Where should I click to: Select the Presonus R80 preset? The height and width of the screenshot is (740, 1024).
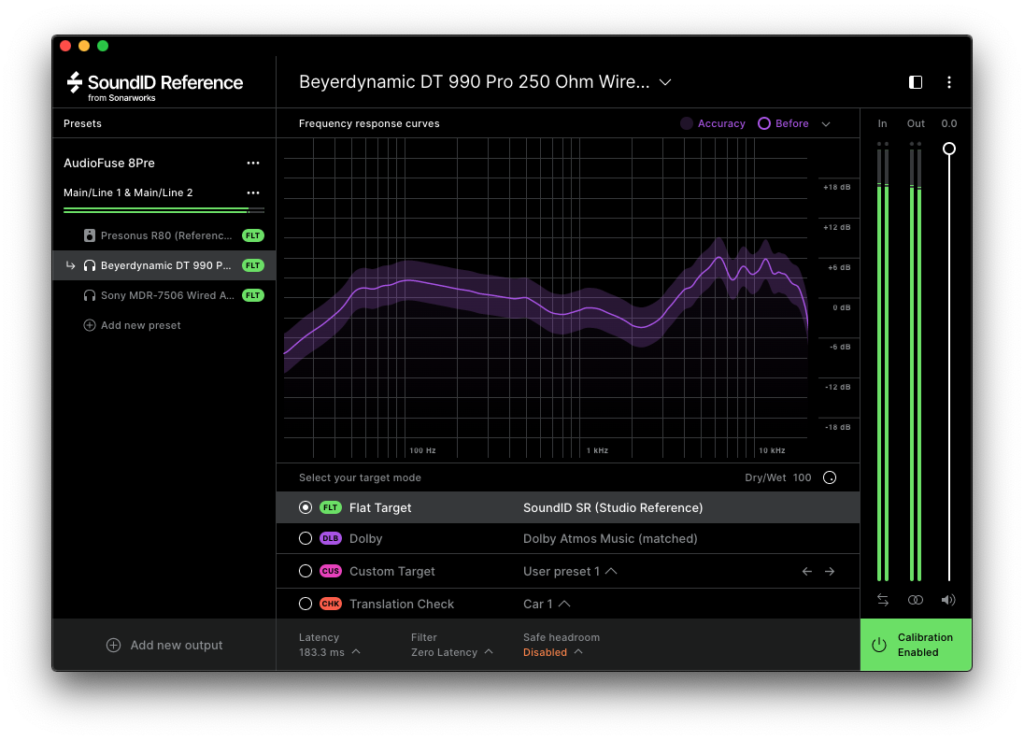pyautogui.click(x=165, y=236)
